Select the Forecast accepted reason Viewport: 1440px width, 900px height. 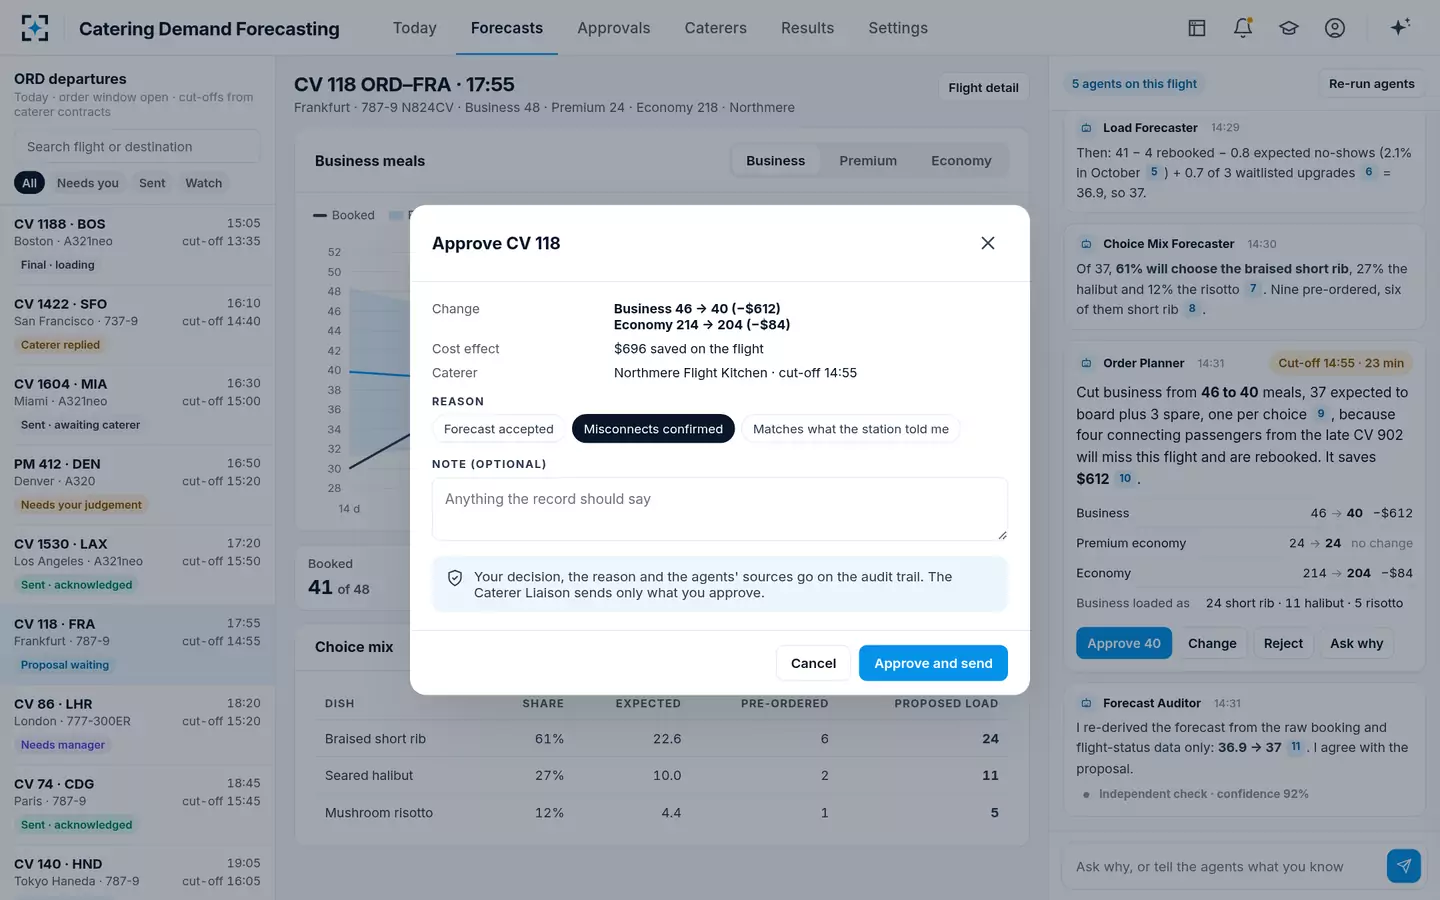coord(499,429)
